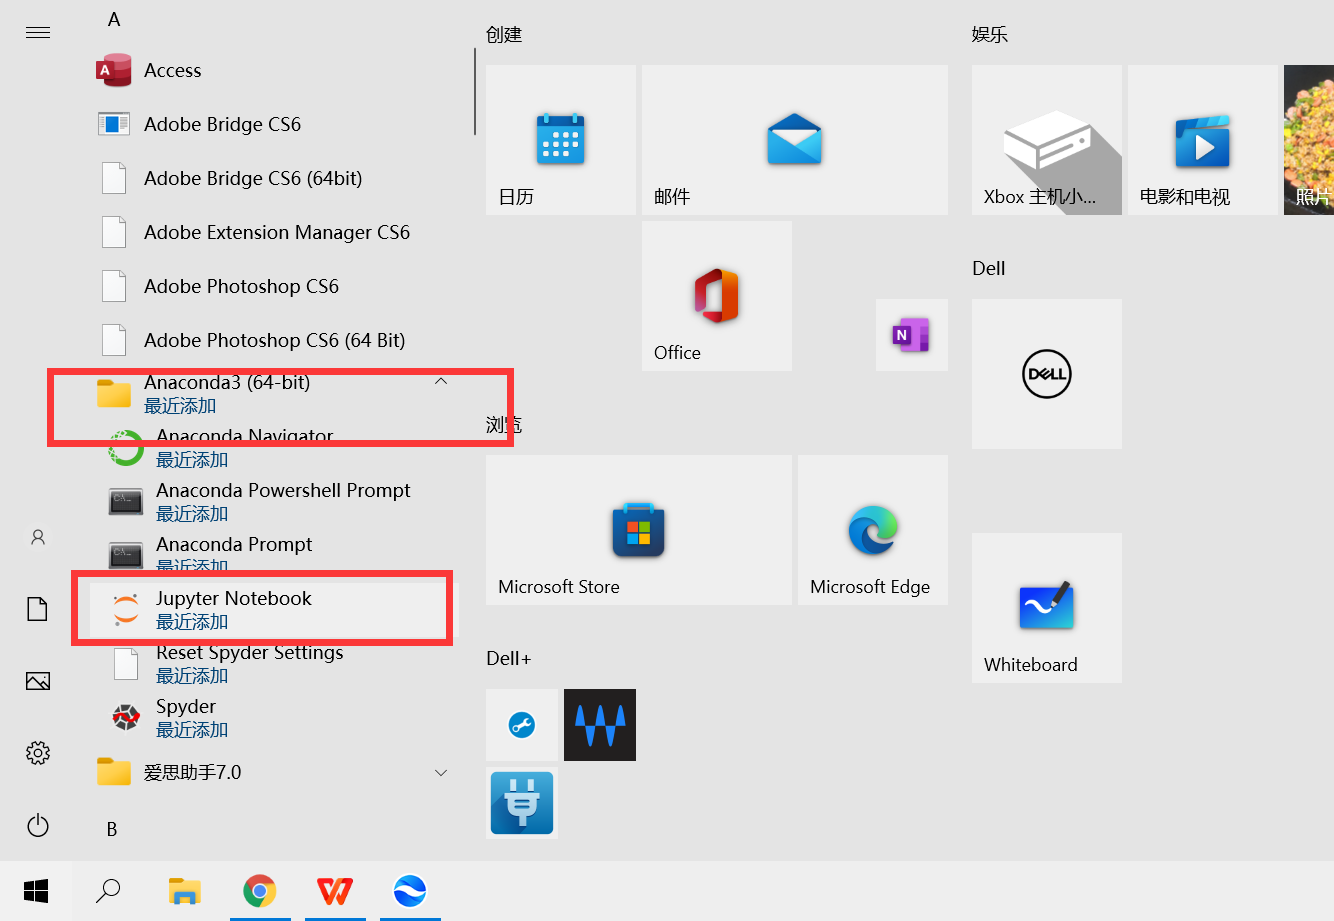
Task: Open the Microsoft Store tile
Action: click(x=639, y=530)
